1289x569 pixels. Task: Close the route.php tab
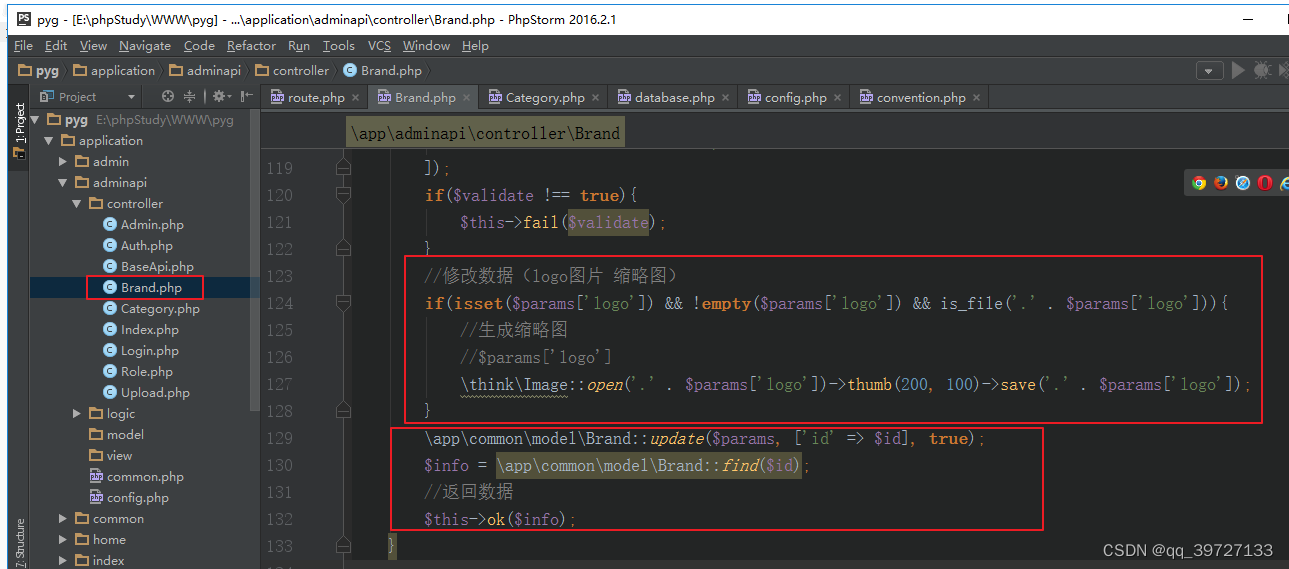(x=355, y=98)
